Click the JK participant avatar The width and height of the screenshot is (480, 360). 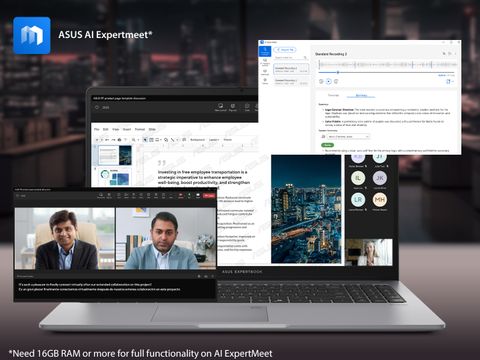(380, 178)
